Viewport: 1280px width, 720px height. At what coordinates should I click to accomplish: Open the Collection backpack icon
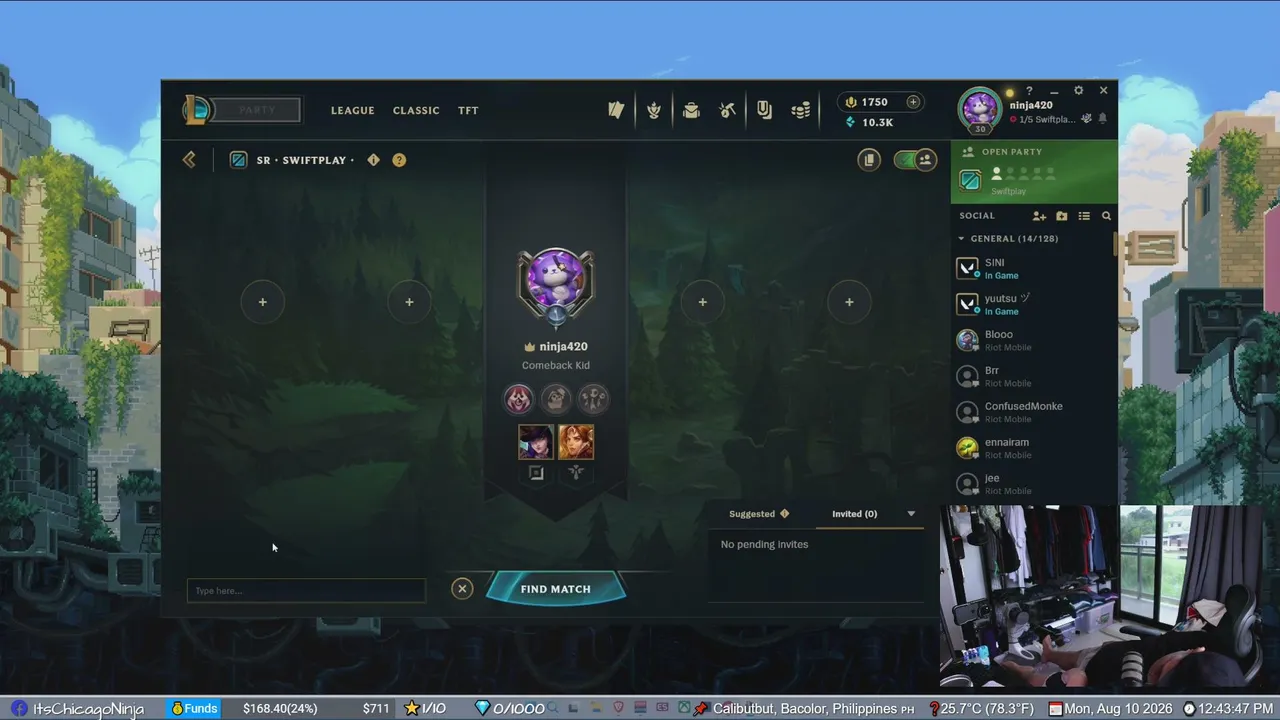[691, 110]
